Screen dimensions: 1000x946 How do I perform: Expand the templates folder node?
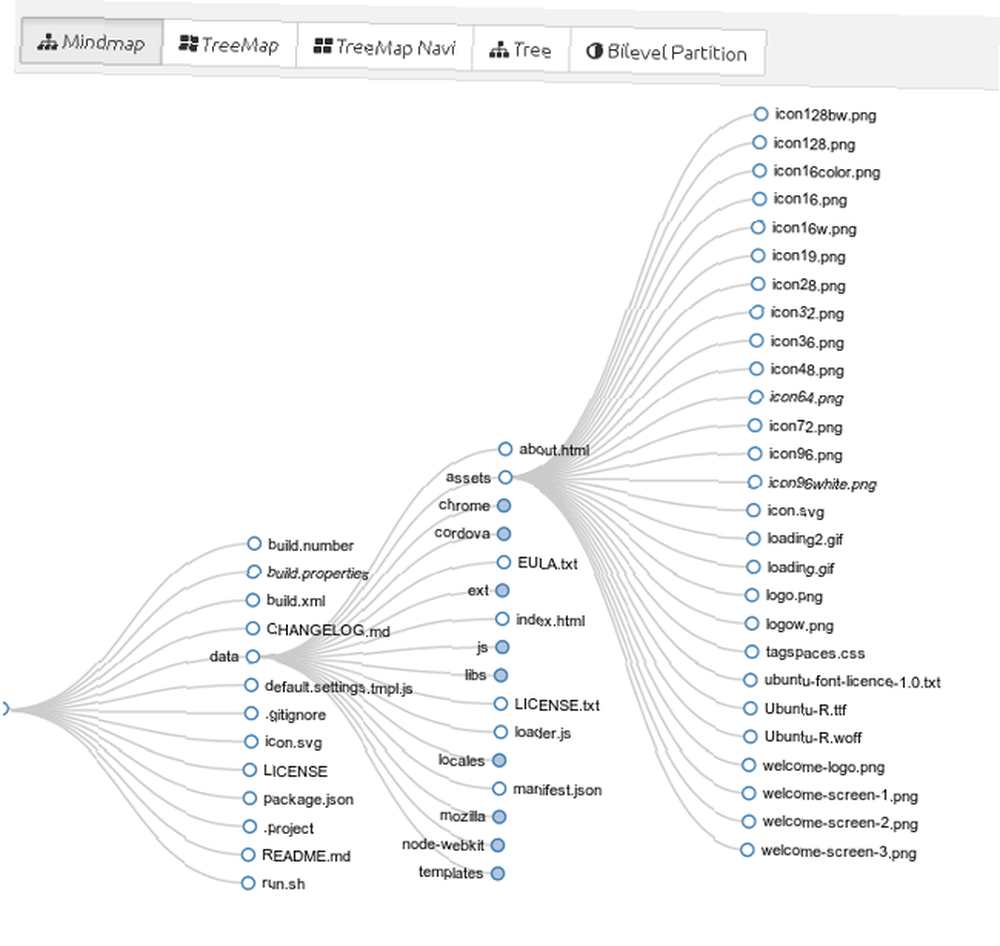coord(499,874)
